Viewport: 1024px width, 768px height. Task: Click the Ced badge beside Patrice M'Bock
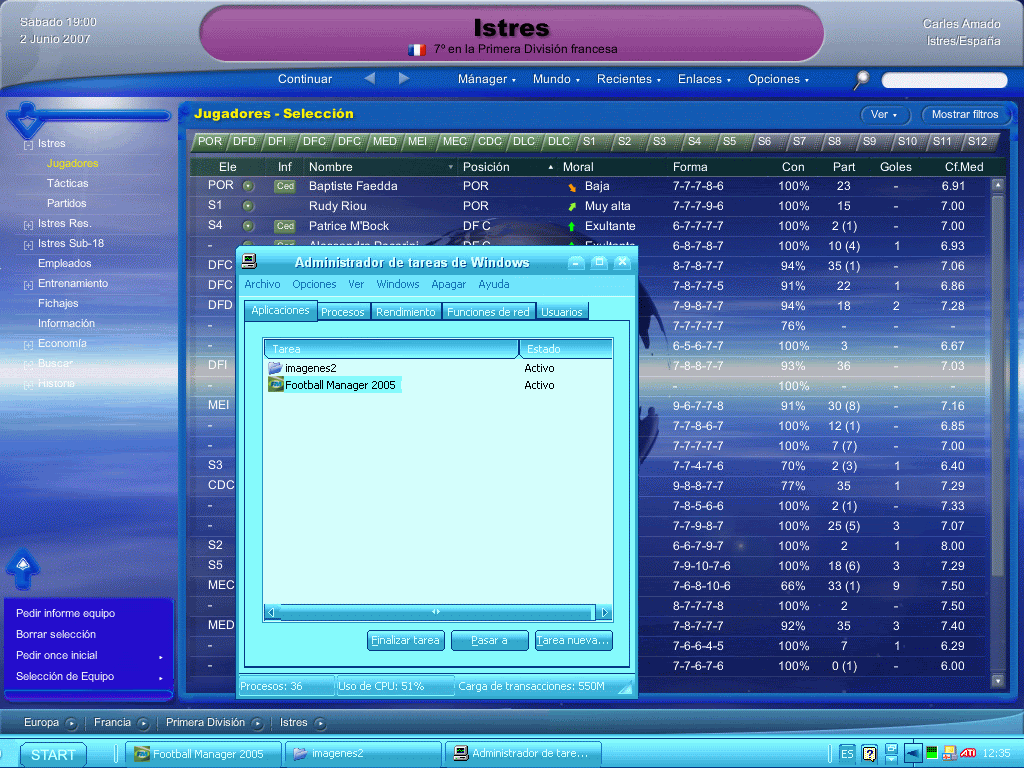(285, 226)
